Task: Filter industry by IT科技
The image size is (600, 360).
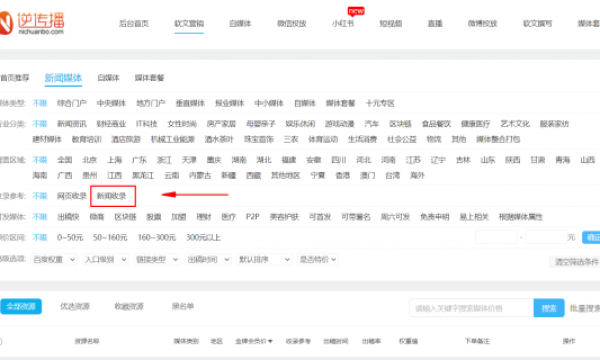Action: tap(147, 124)
